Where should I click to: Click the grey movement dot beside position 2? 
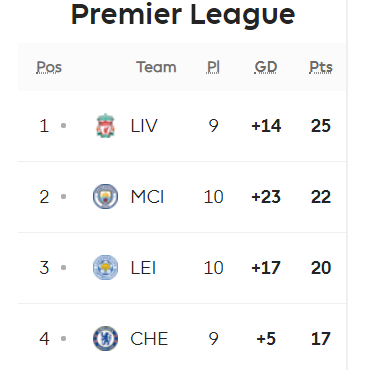[63, 197]
